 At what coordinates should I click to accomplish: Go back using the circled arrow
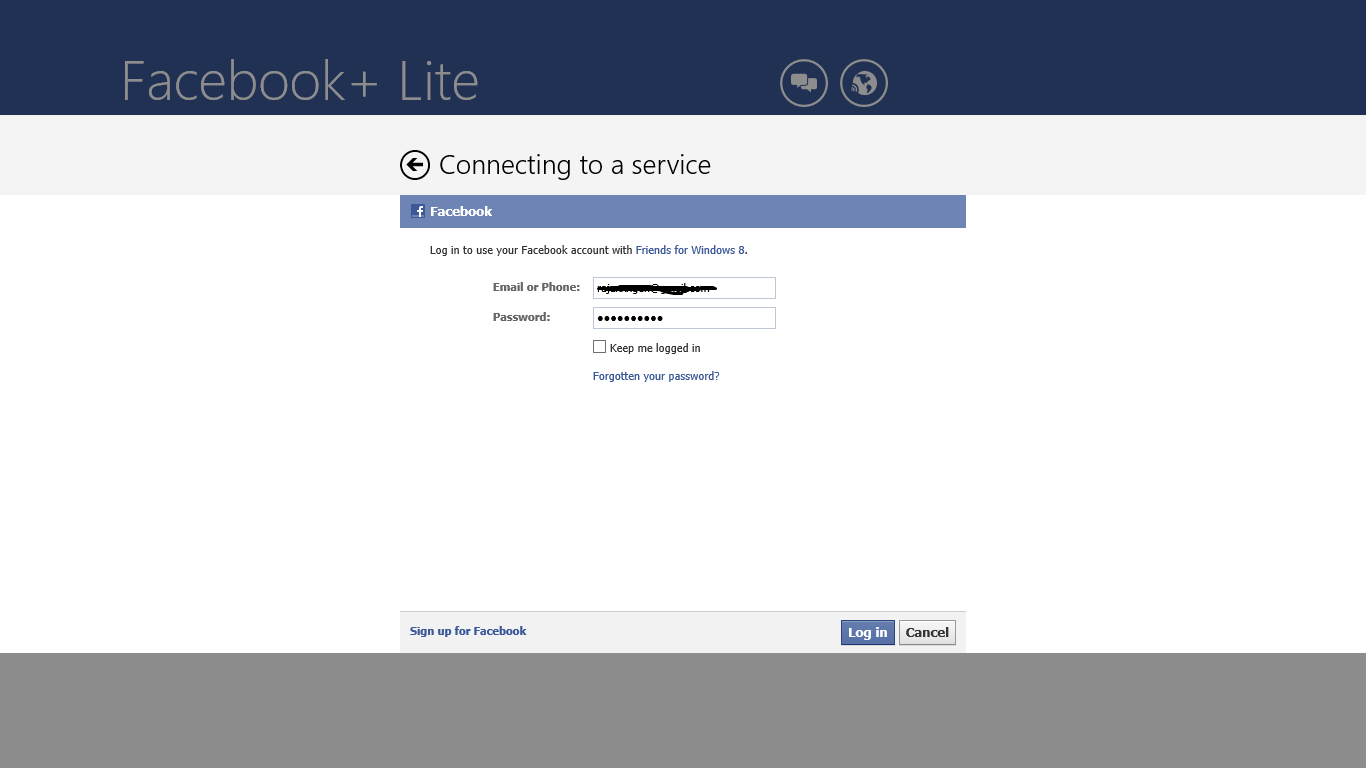point(415,165)
